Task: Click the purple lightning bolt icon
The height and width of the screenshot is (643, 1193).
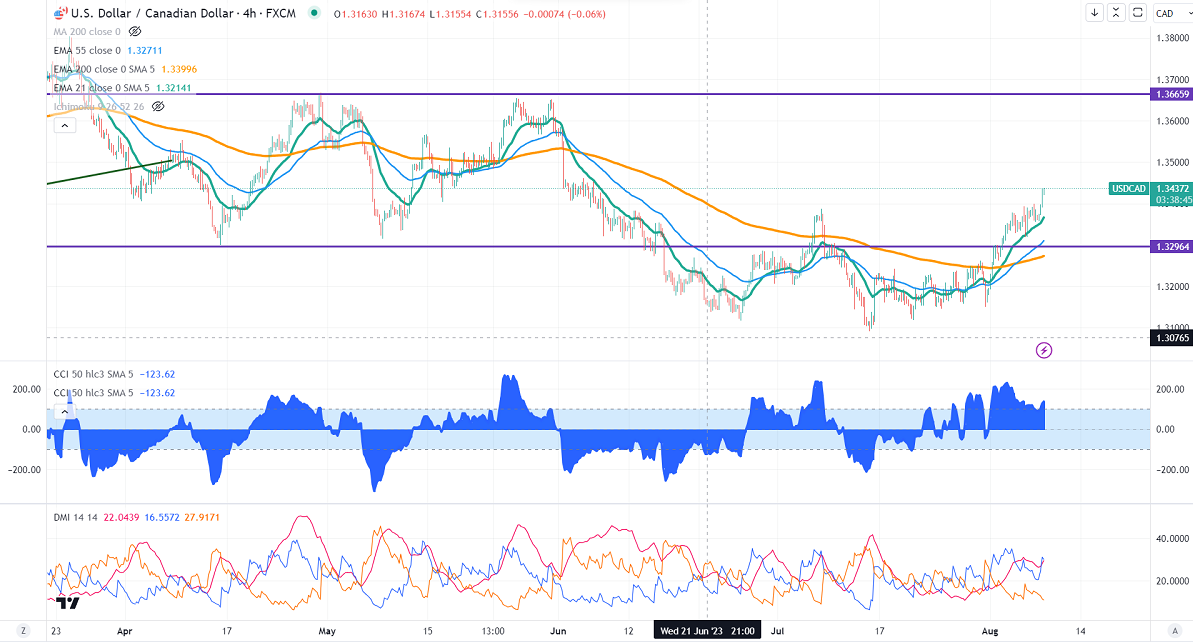Action: point(1044,350)
